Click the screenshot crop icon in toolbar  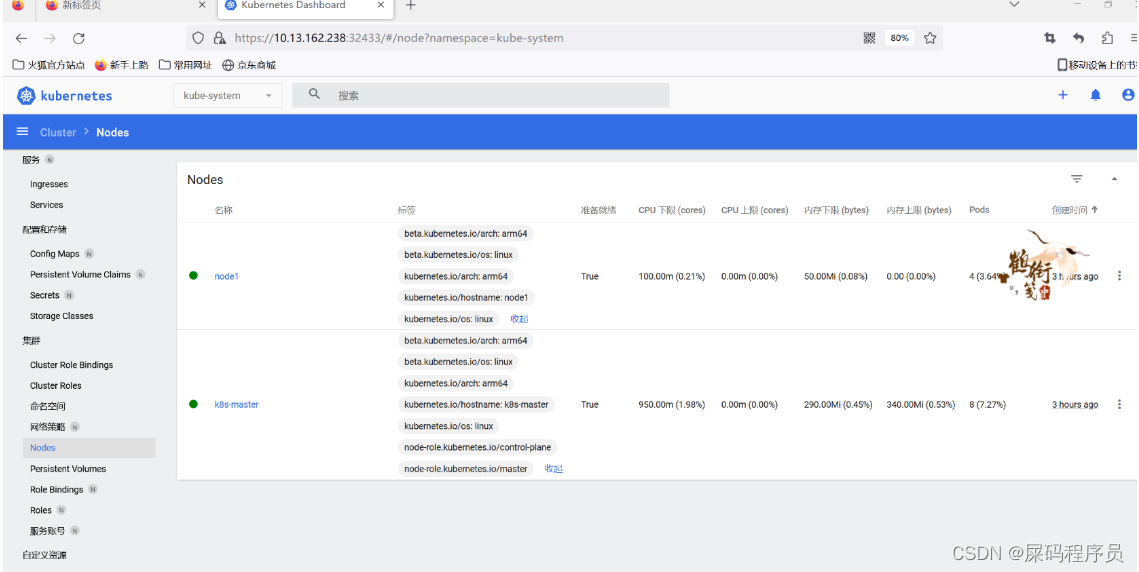(x=1050, y=38)
